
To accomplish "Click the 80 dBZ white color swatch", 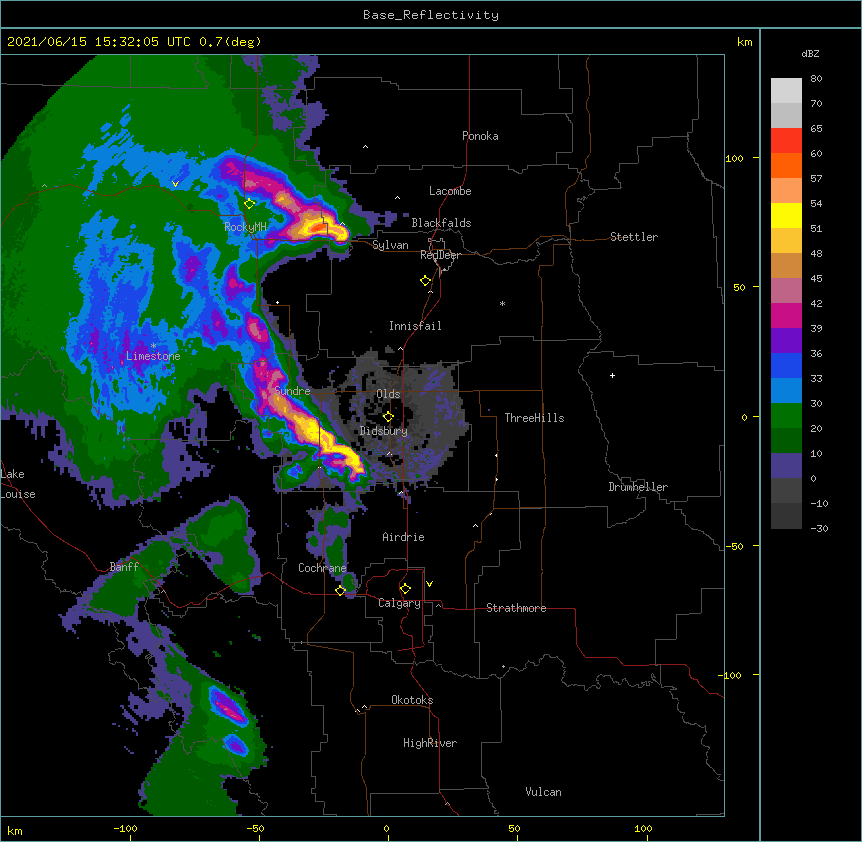I will (x=786, y=91).
